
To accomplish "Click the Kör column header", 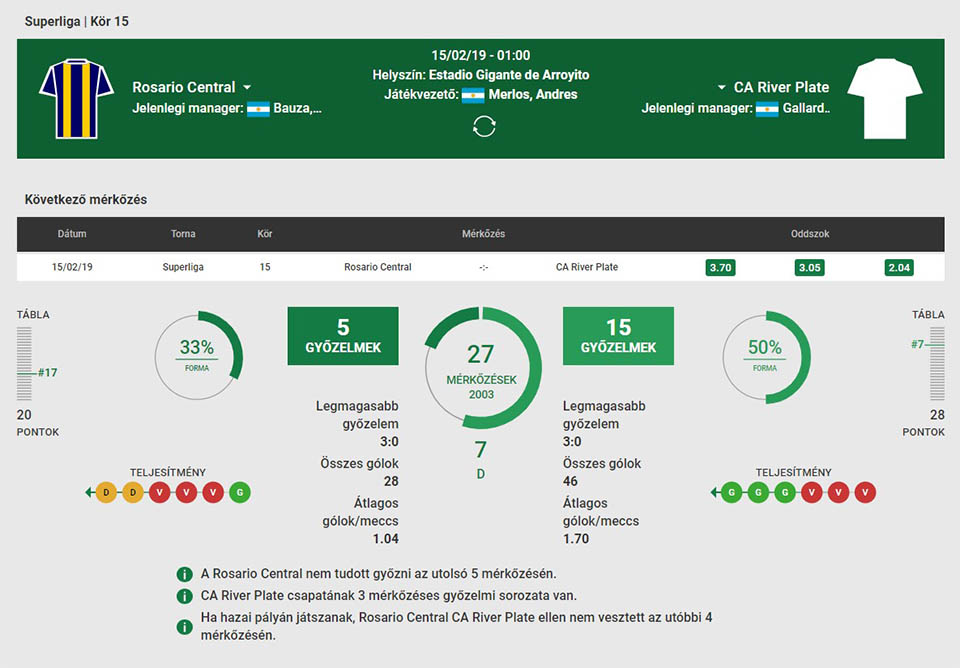I will point(264,234).
